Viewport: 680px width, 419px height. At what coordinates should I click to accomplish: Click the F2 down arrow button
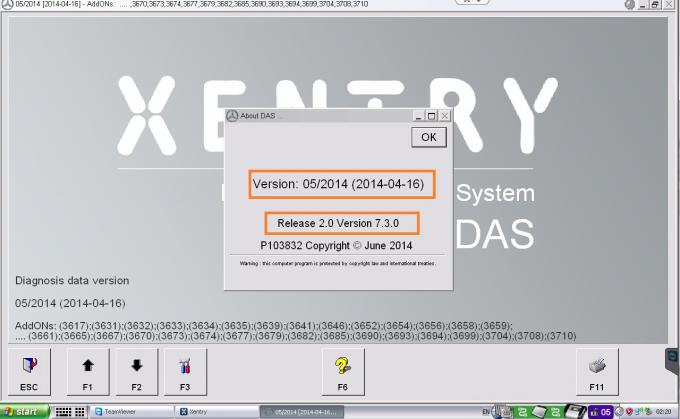pos(137,372)
